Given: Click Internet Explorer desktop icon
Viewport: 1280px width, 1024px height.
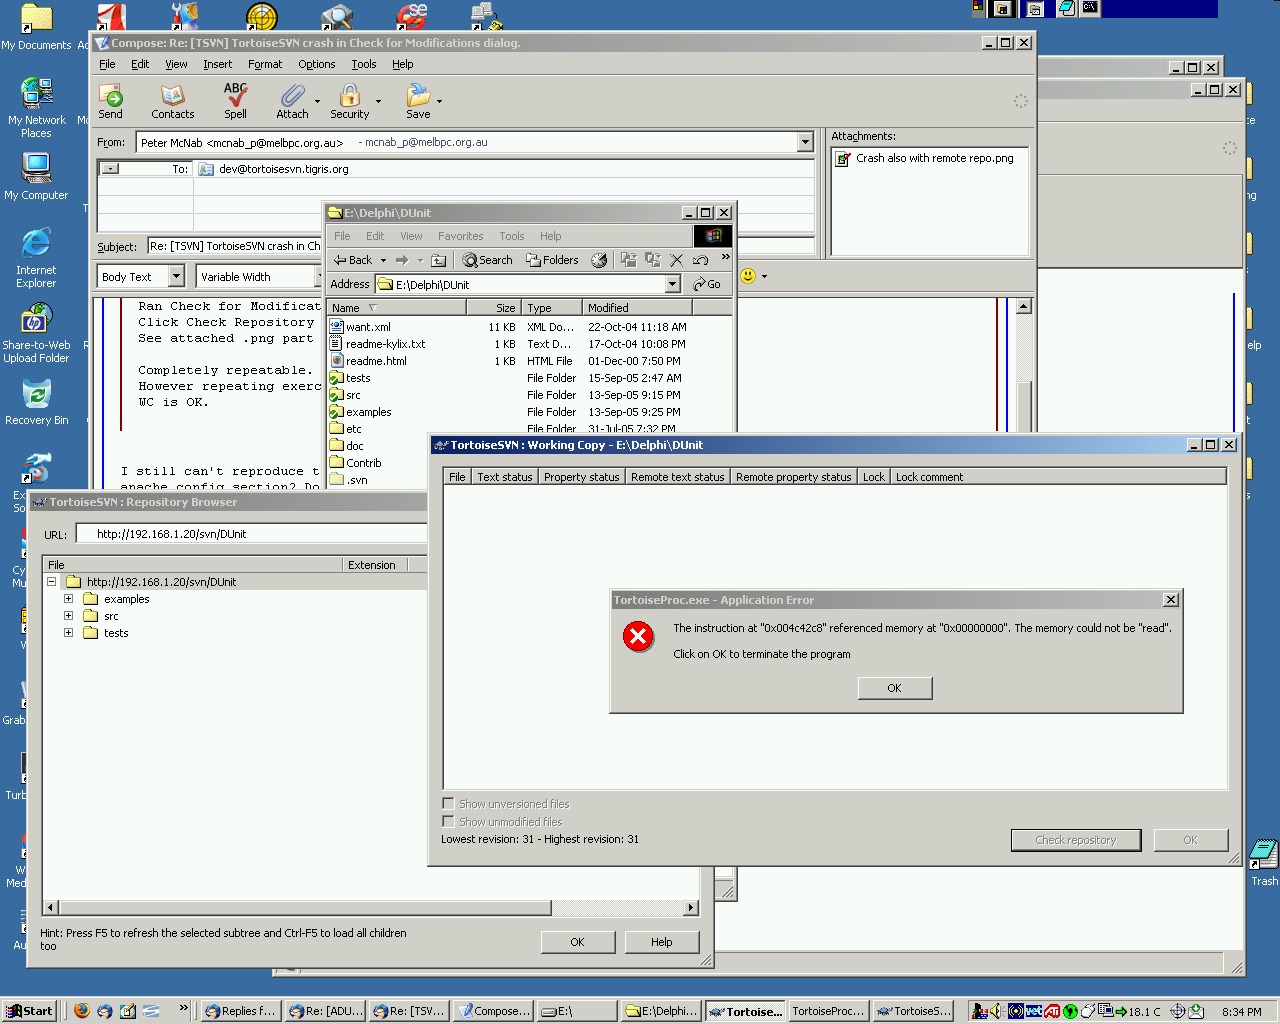Looking at the screenshot, I should [36, 258].
